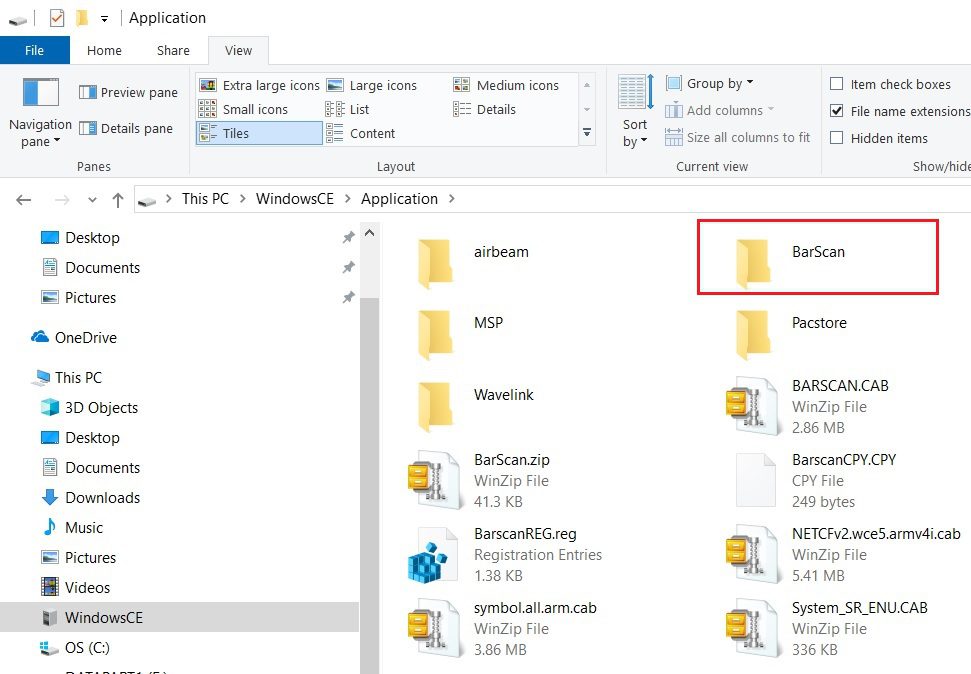
Task: Select This PC in navigation tree
Action: pos(67,377)
